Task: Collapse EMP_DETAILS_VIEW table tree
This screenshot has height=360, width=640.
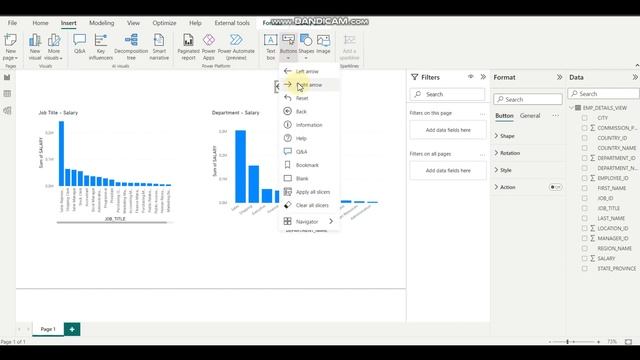Action: tap(571, 108)
